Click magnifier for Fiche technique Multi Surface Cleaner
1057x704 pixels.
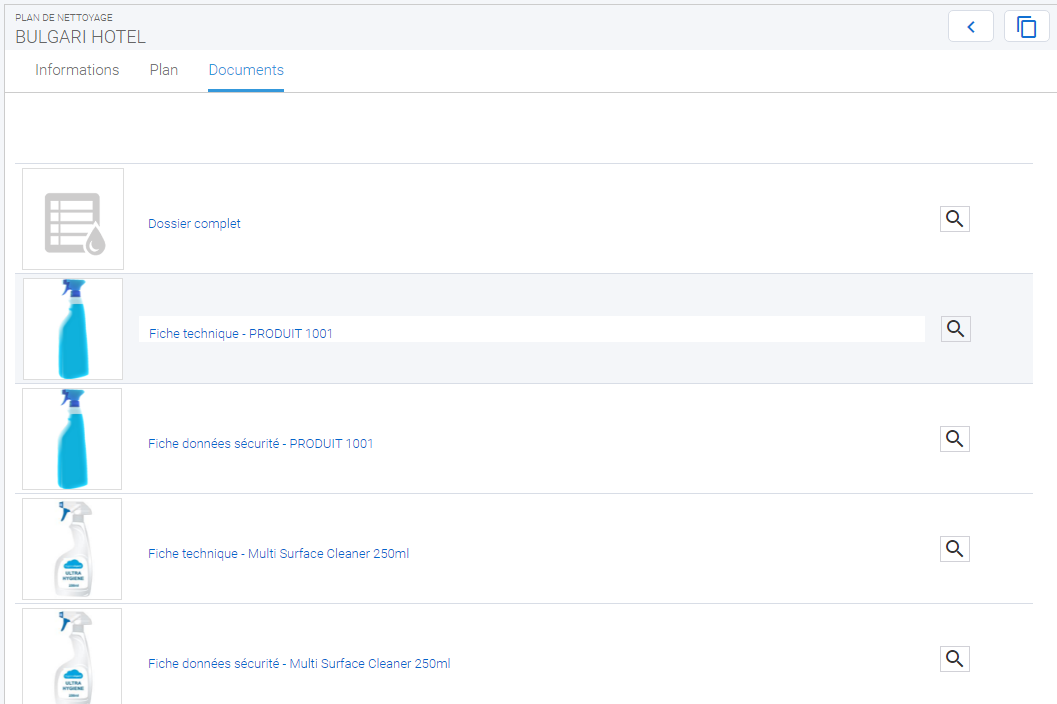(x=955, y=549)
